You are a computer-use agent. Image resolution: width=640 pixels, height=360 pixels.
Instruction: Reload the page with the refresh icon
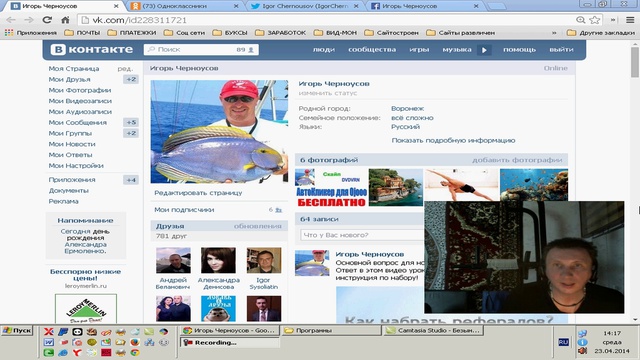click(47, 20)
